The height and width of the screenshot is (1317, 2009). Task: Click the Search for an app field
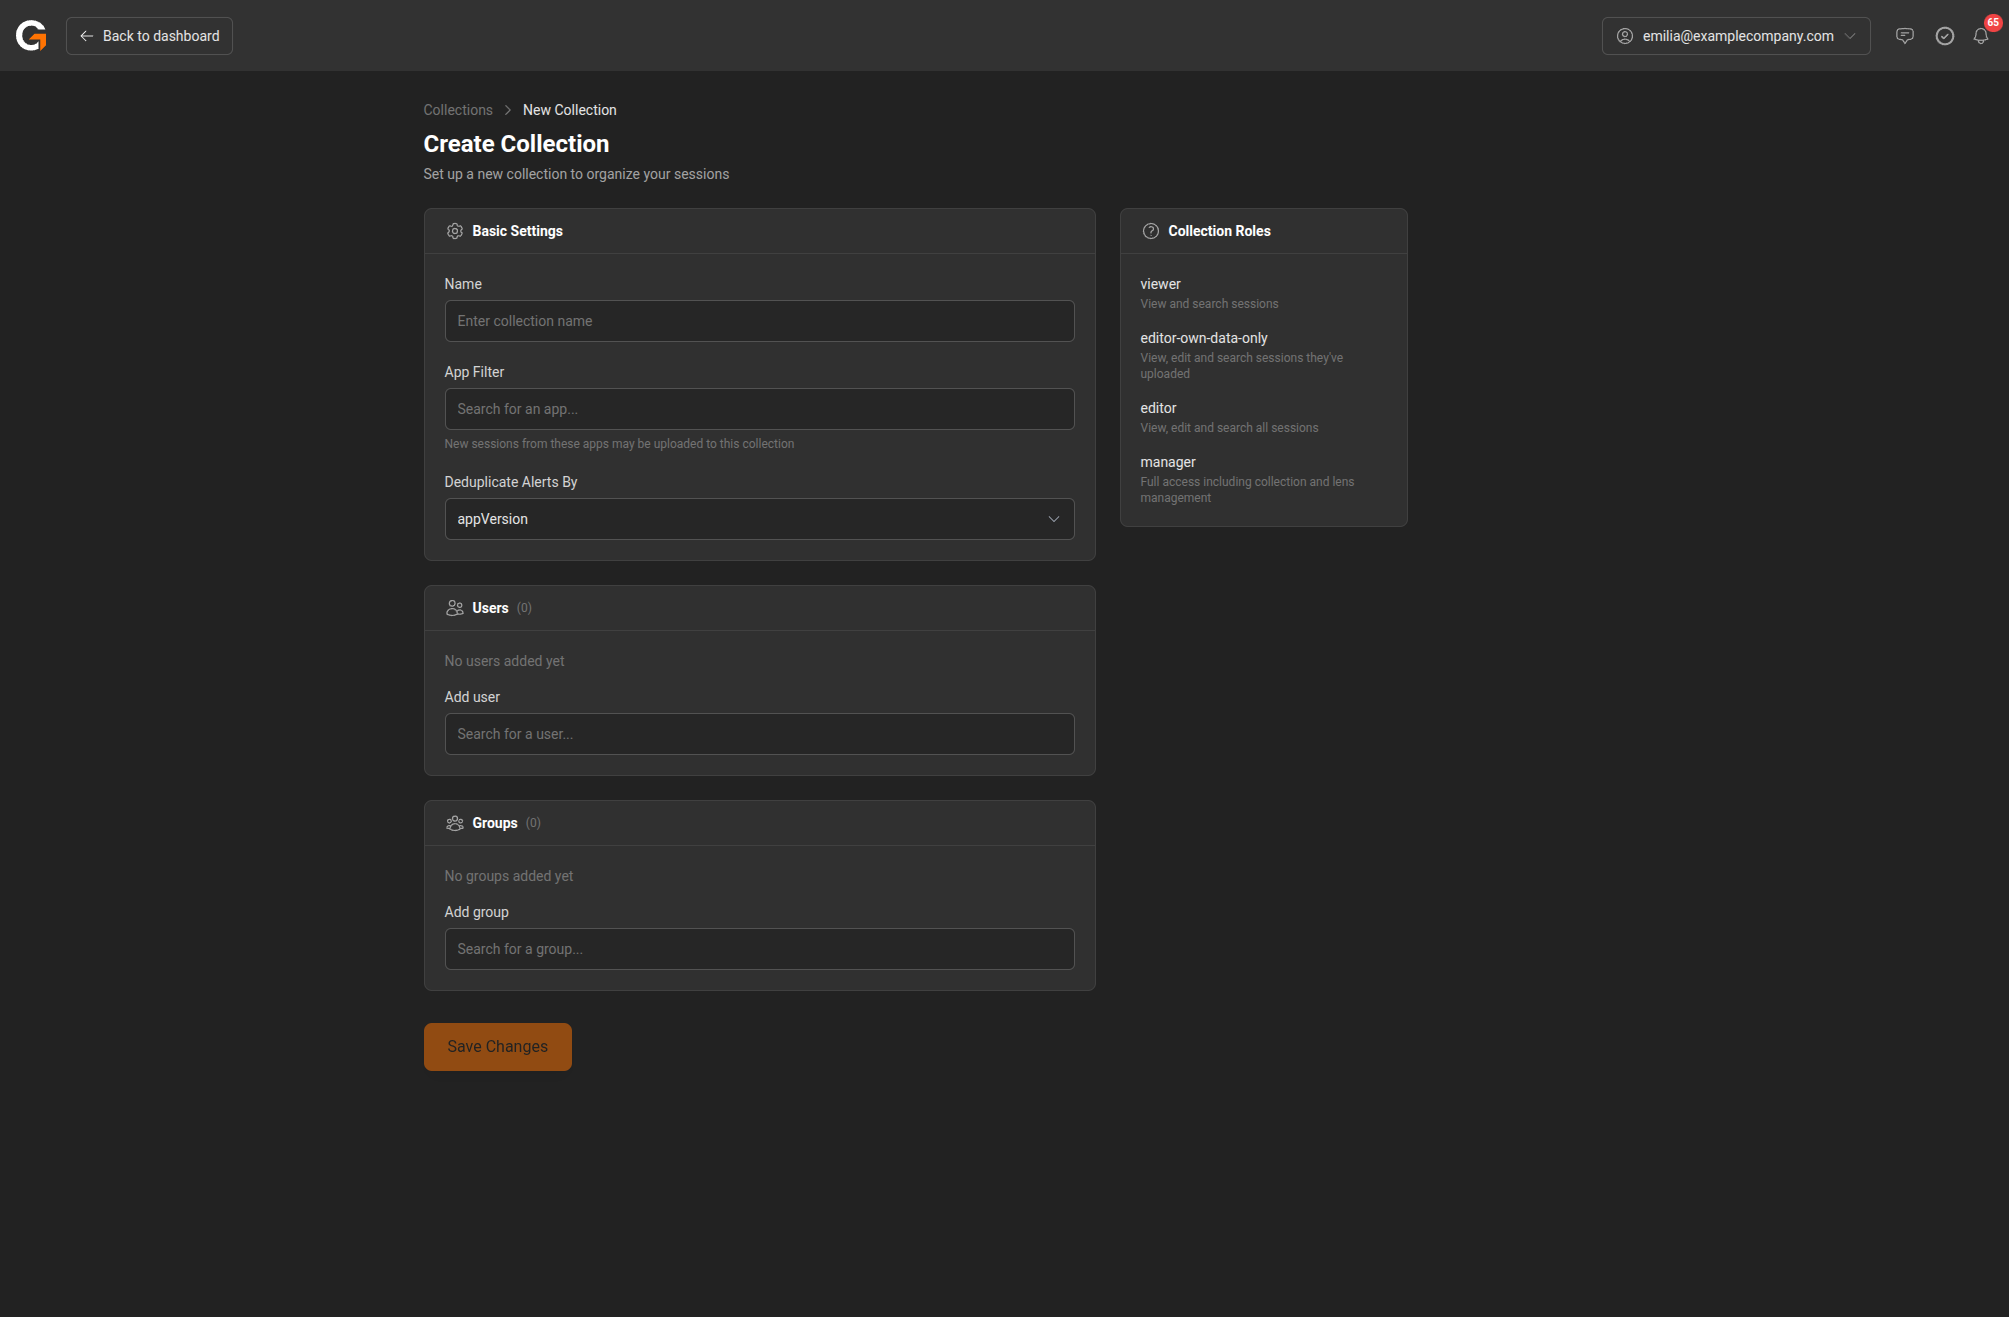758,409
